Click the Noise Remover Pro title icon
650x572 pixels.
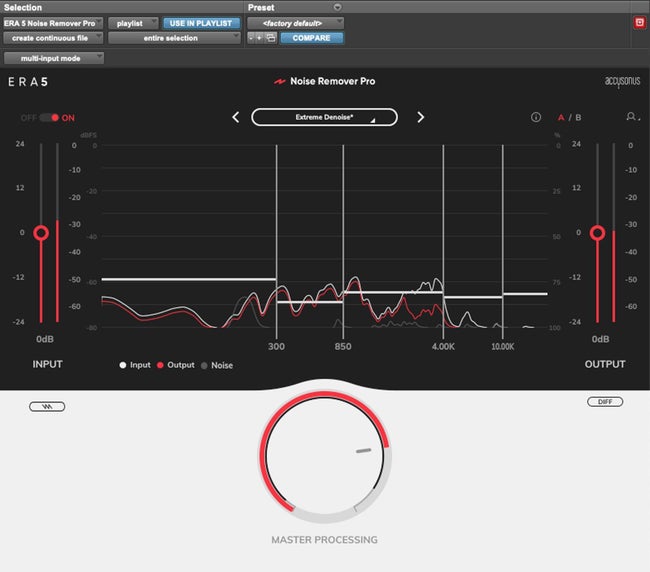[x=279, y=82]
